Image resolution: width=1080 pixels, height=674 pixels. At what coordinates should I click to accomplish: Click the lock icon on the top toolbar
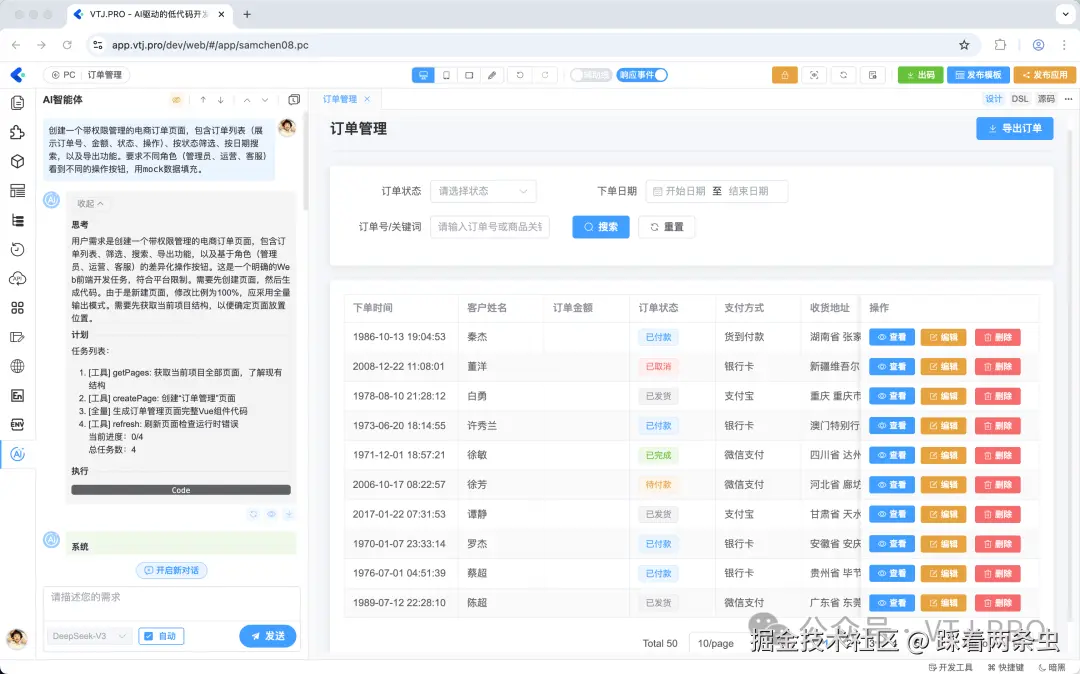[x=785, y=75]
